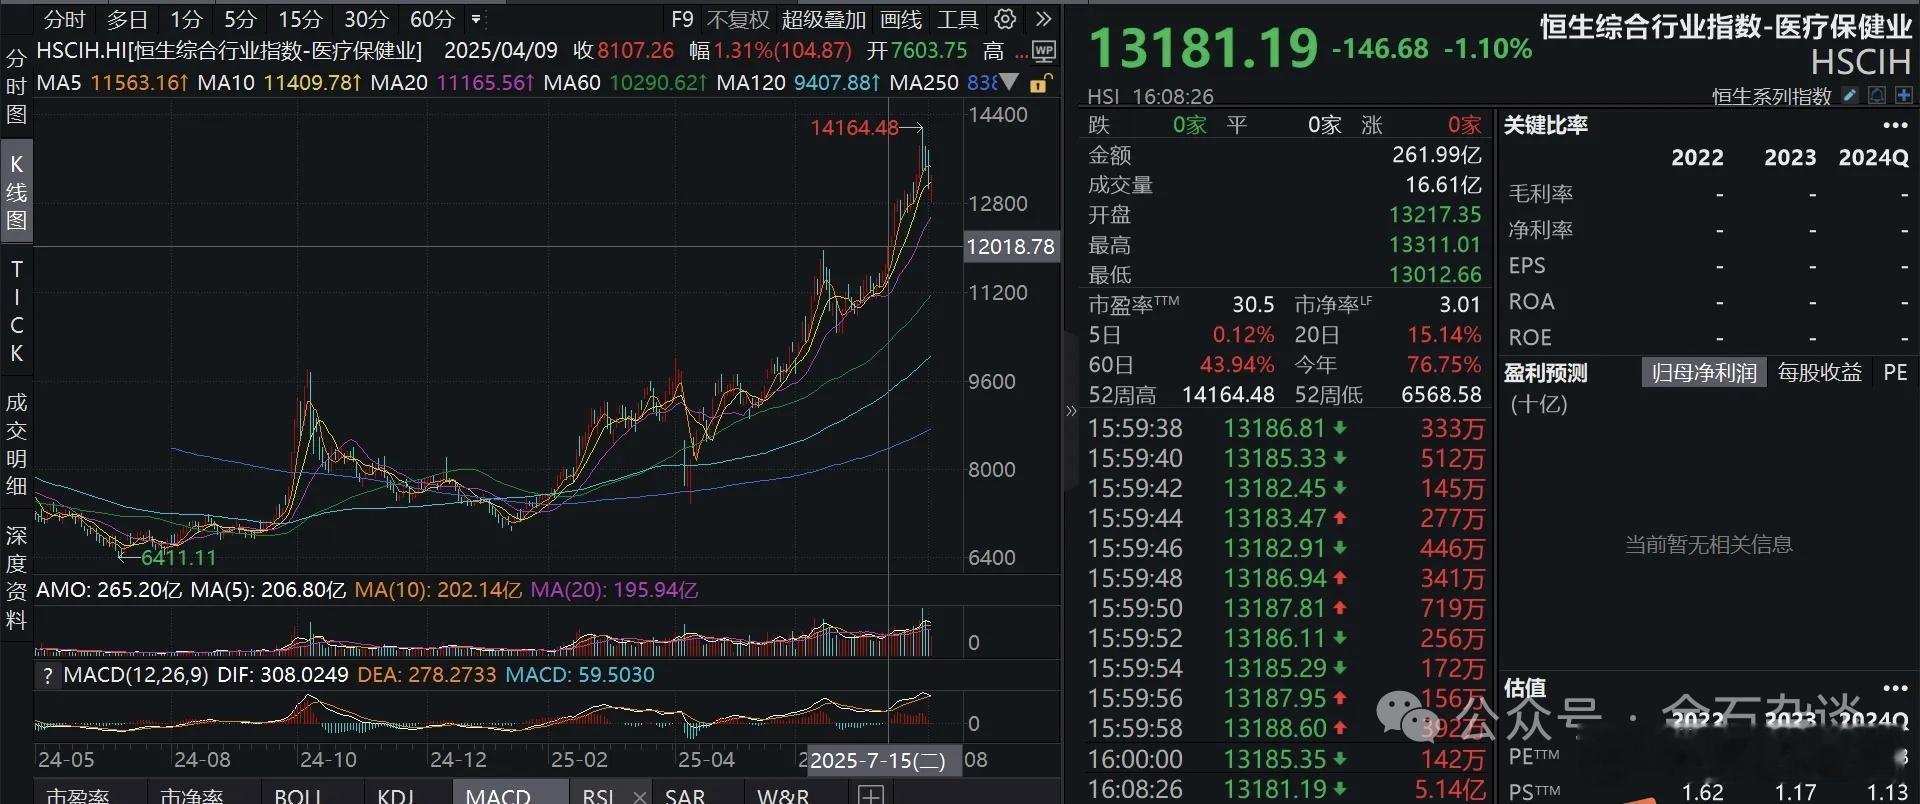The height and width of the screenshot is (804, 1920).
Task: Click the 恒生系列指数 link
Action: tap(1772, 96)
